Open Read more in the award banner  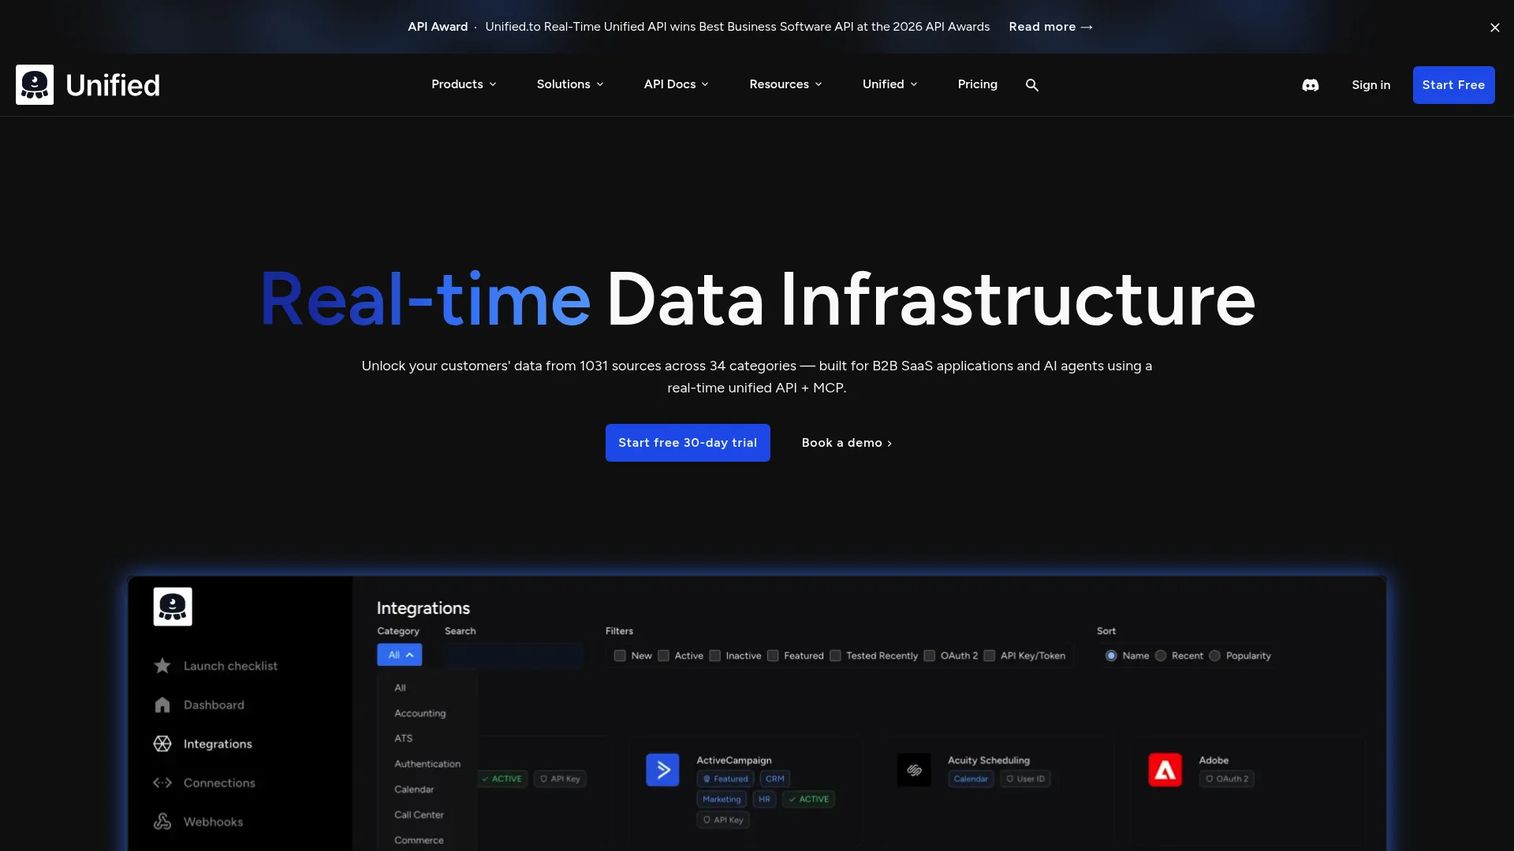pyautogui.click(x=1051, y=27)
